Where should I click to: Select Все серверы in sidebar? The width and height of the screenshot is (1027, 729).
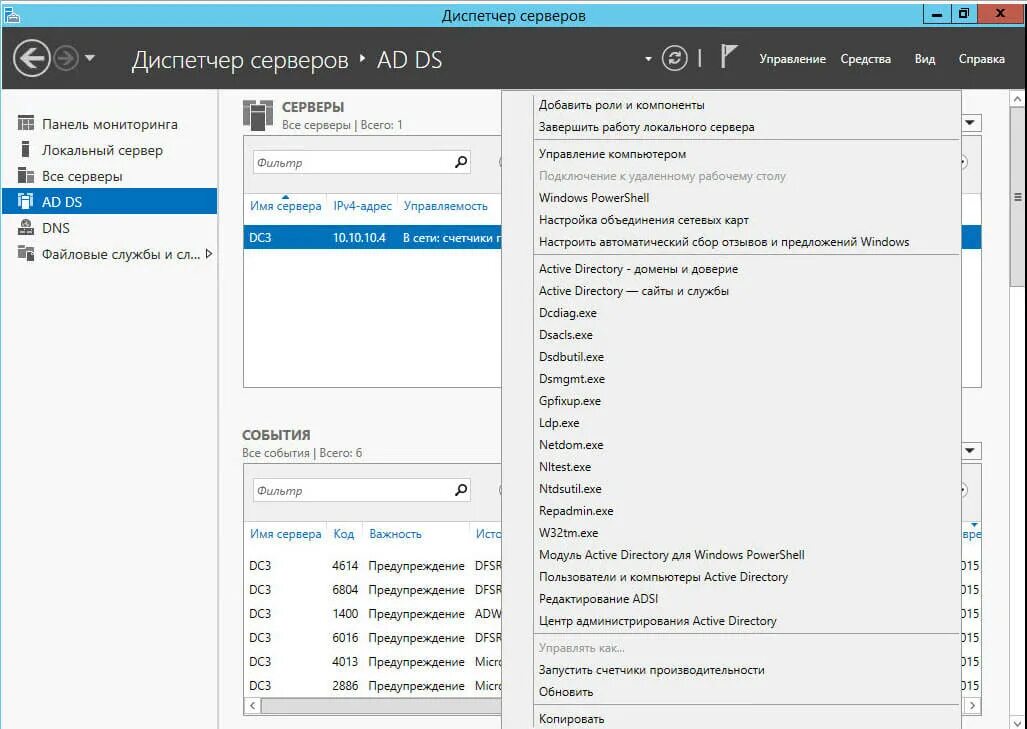point(109,176)
